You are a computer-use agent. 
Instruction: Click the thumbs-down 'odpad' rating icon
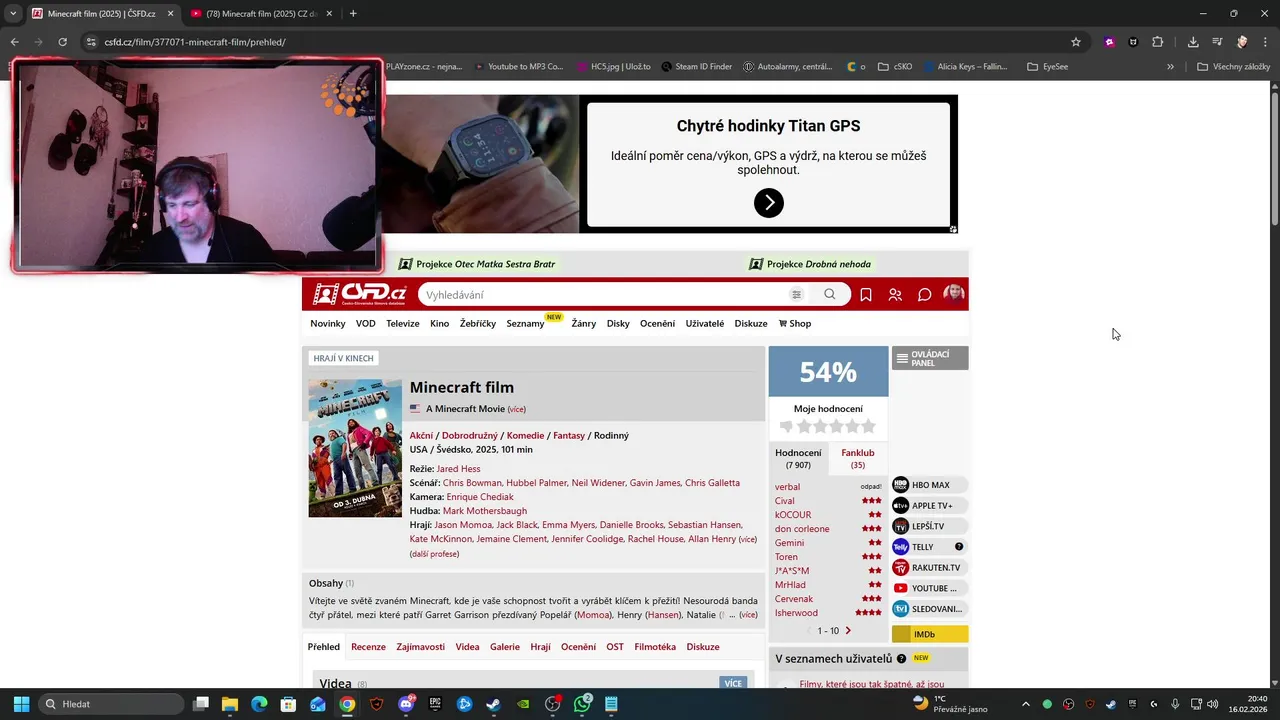click(x=786, y=426)
